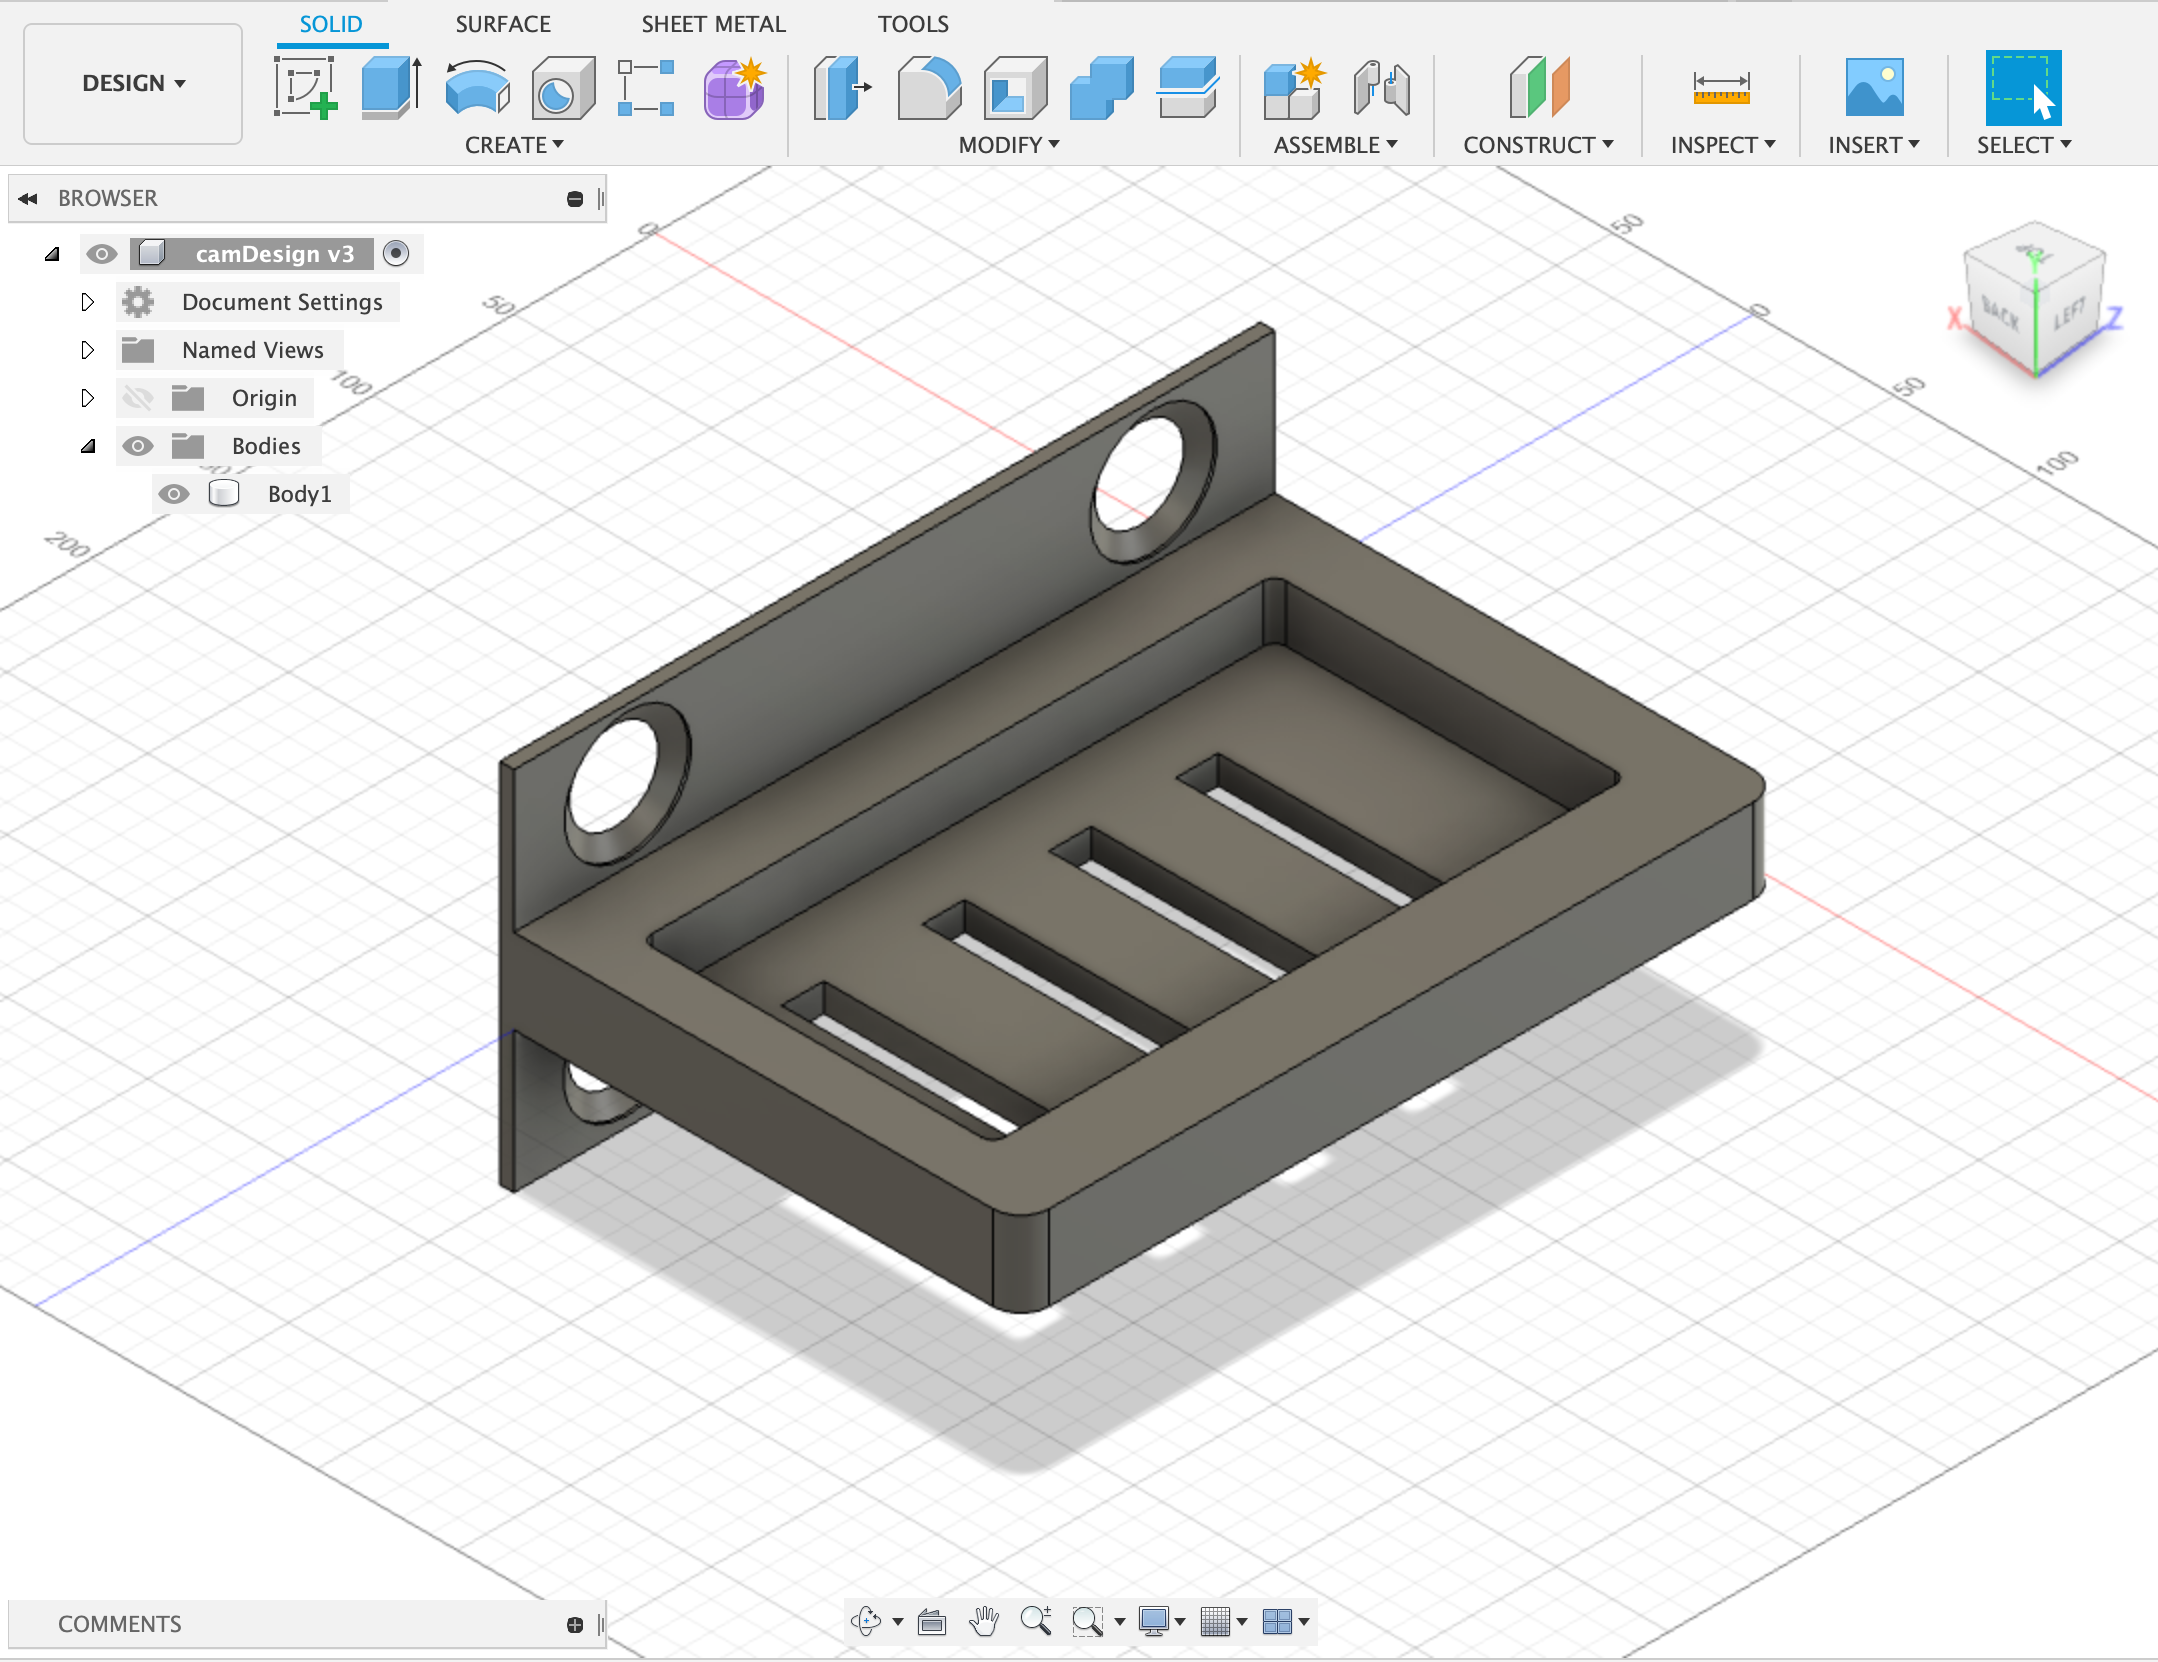Switch to the SHEET METAL tab
Viewport: 2158px width, 1662px height.
(713, 24)
